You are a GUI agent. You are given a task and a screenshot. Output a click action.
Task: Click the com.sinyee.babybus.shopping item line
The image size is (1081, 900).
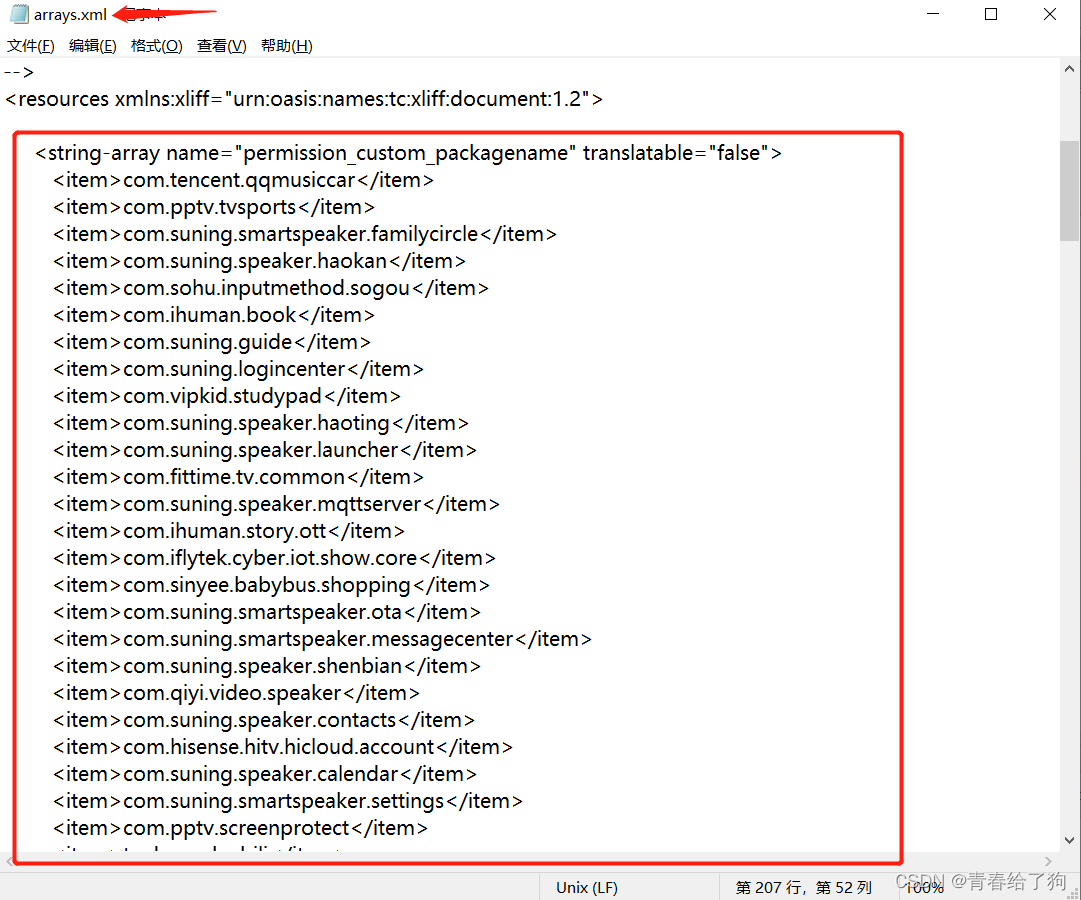coord(272,585)
